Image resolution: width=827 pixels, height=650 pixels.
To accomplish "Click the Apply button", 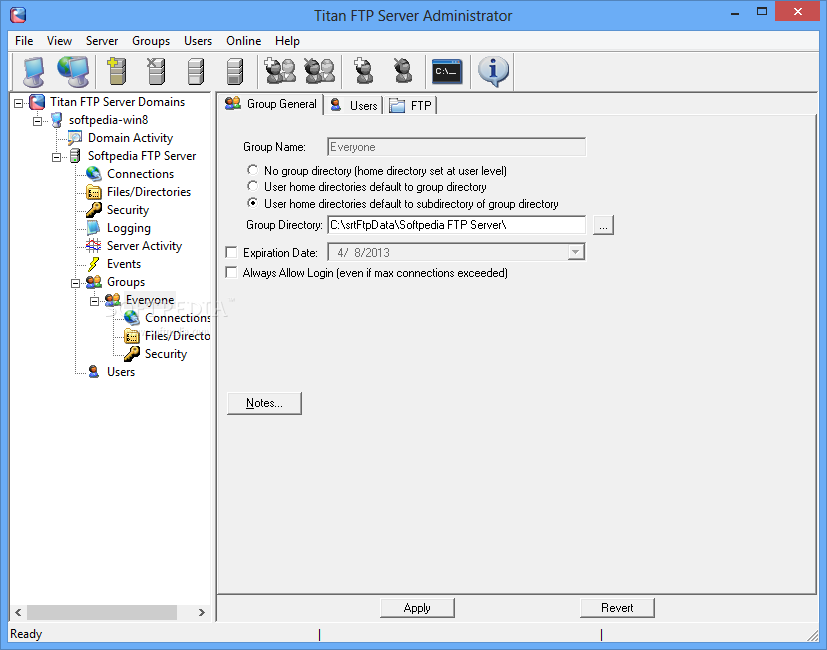I will click(417, 608).
